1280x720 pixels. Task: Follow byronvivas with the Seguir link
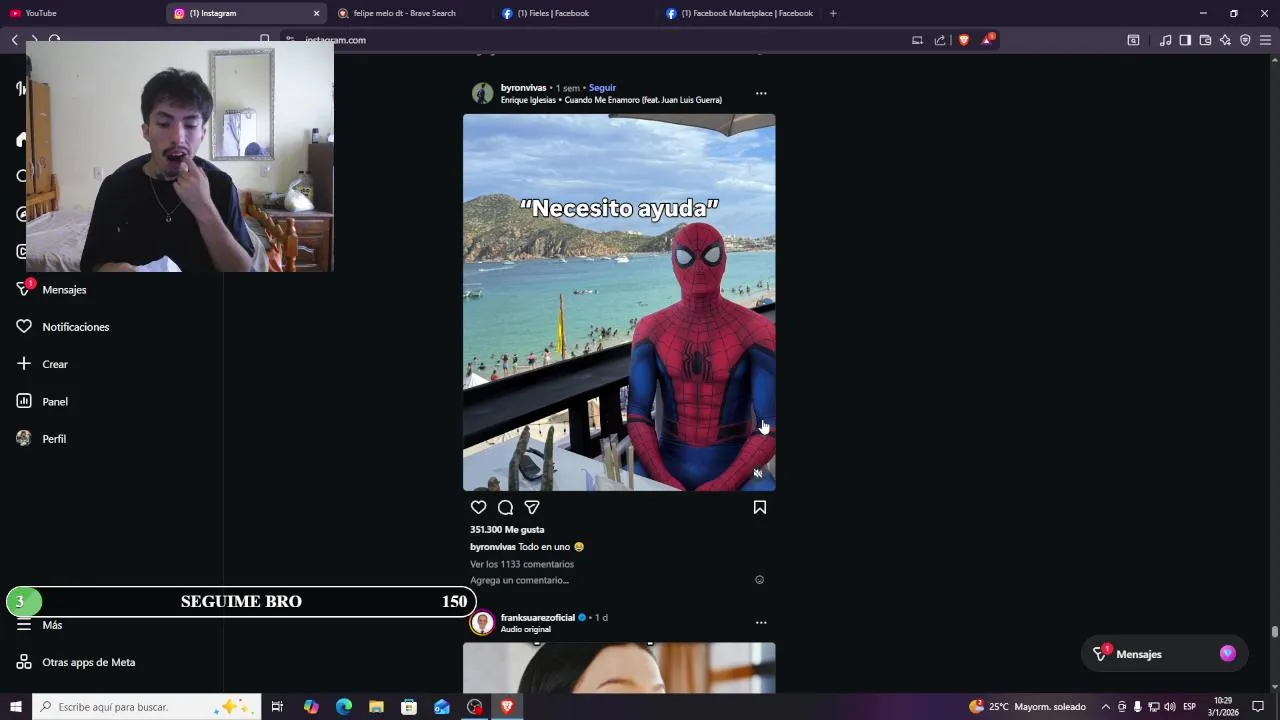(602, 88)
